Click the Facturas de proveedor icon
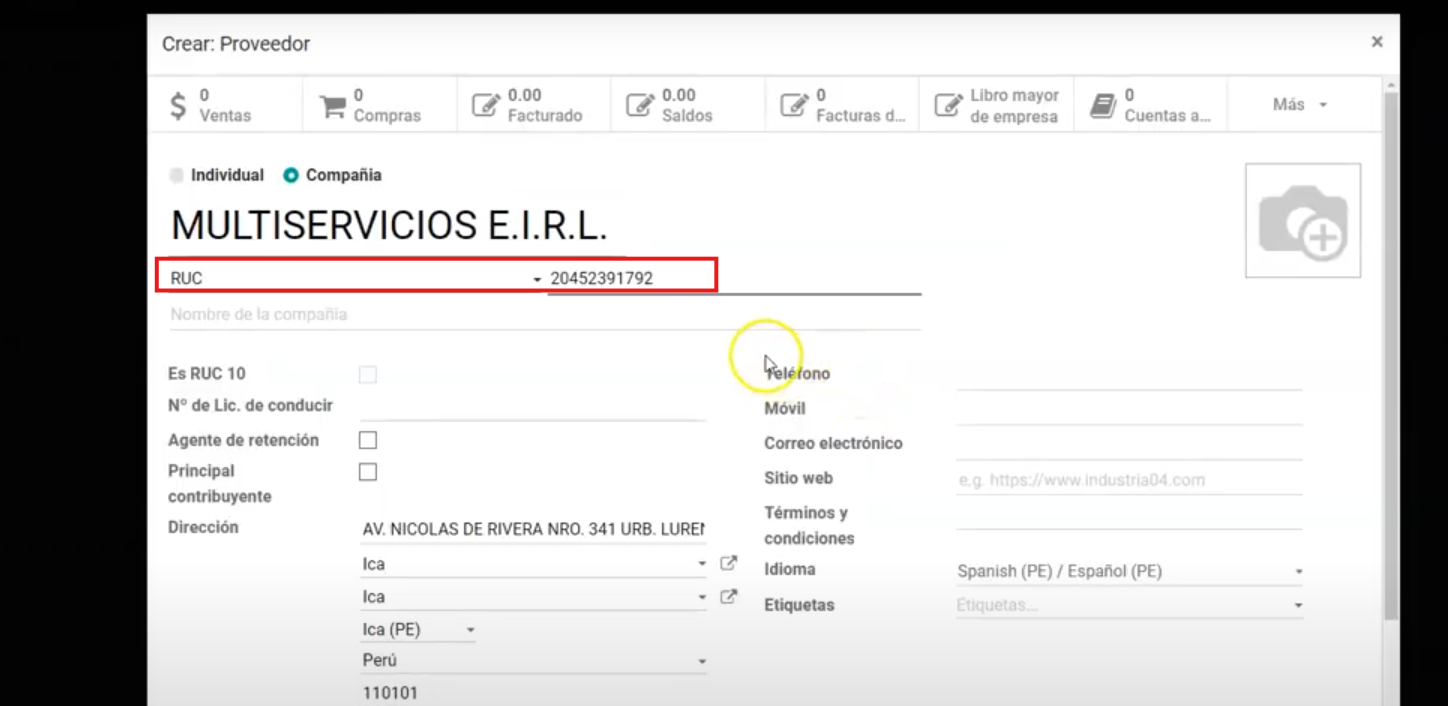 click(x=795, y=103)
